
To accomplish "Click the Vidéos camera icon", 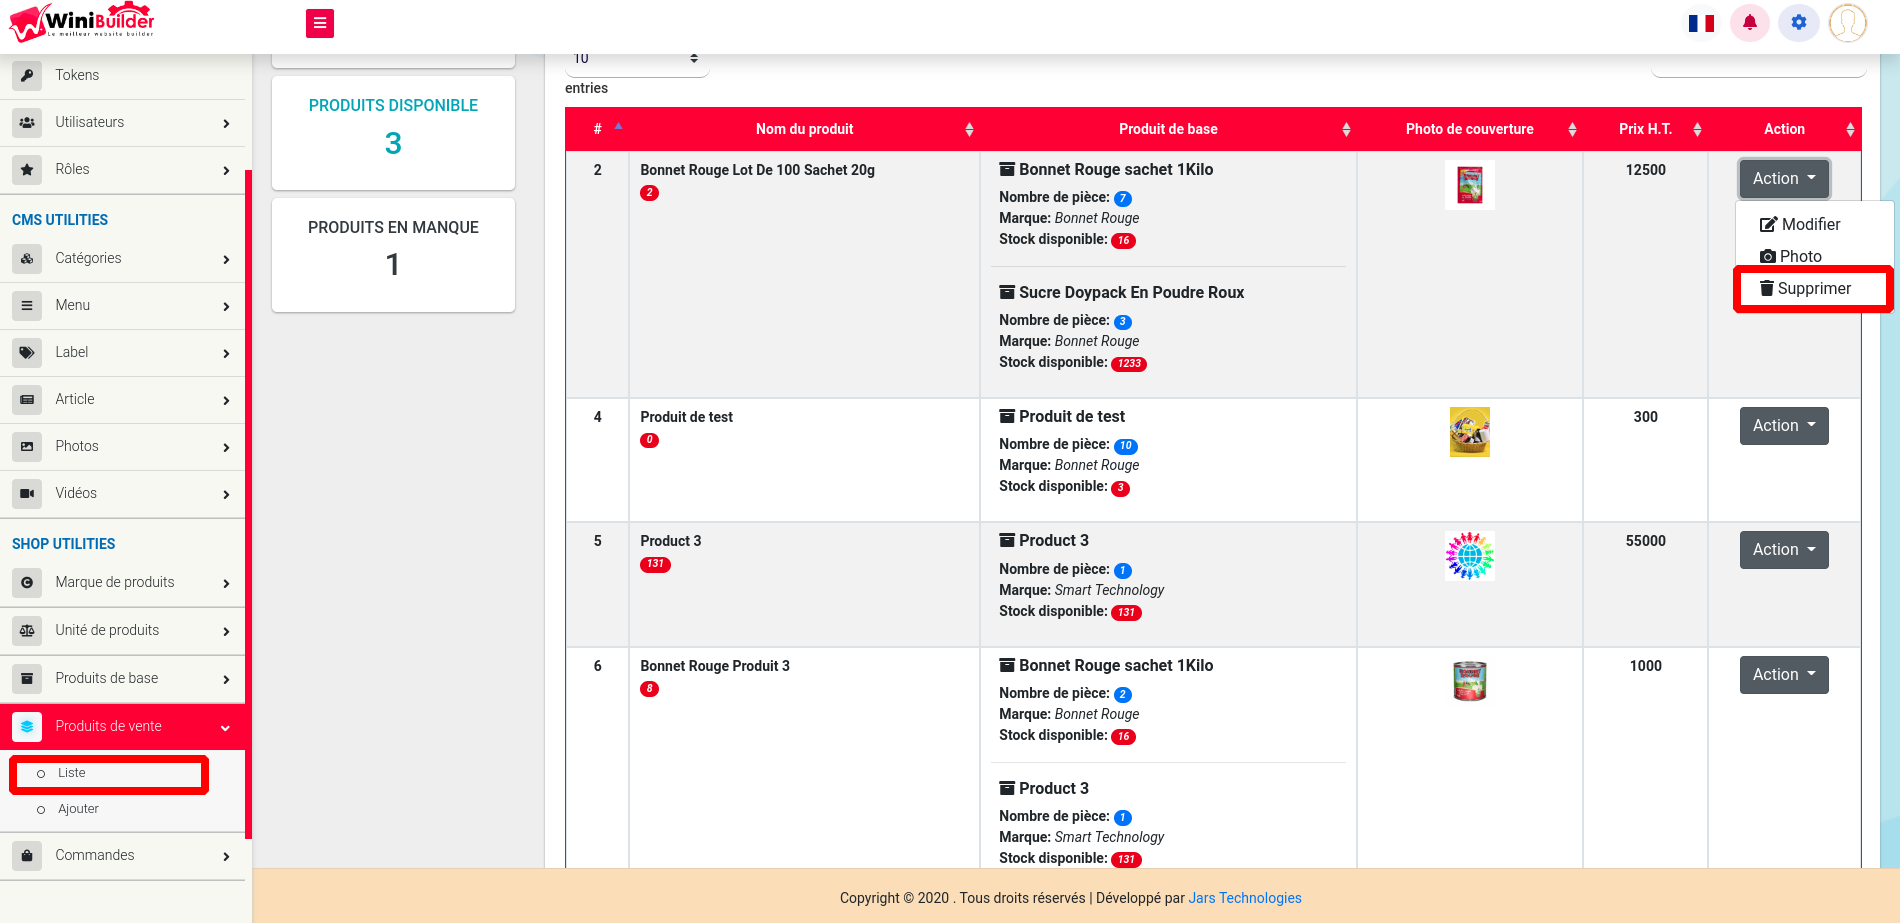I will click(27, 493).
